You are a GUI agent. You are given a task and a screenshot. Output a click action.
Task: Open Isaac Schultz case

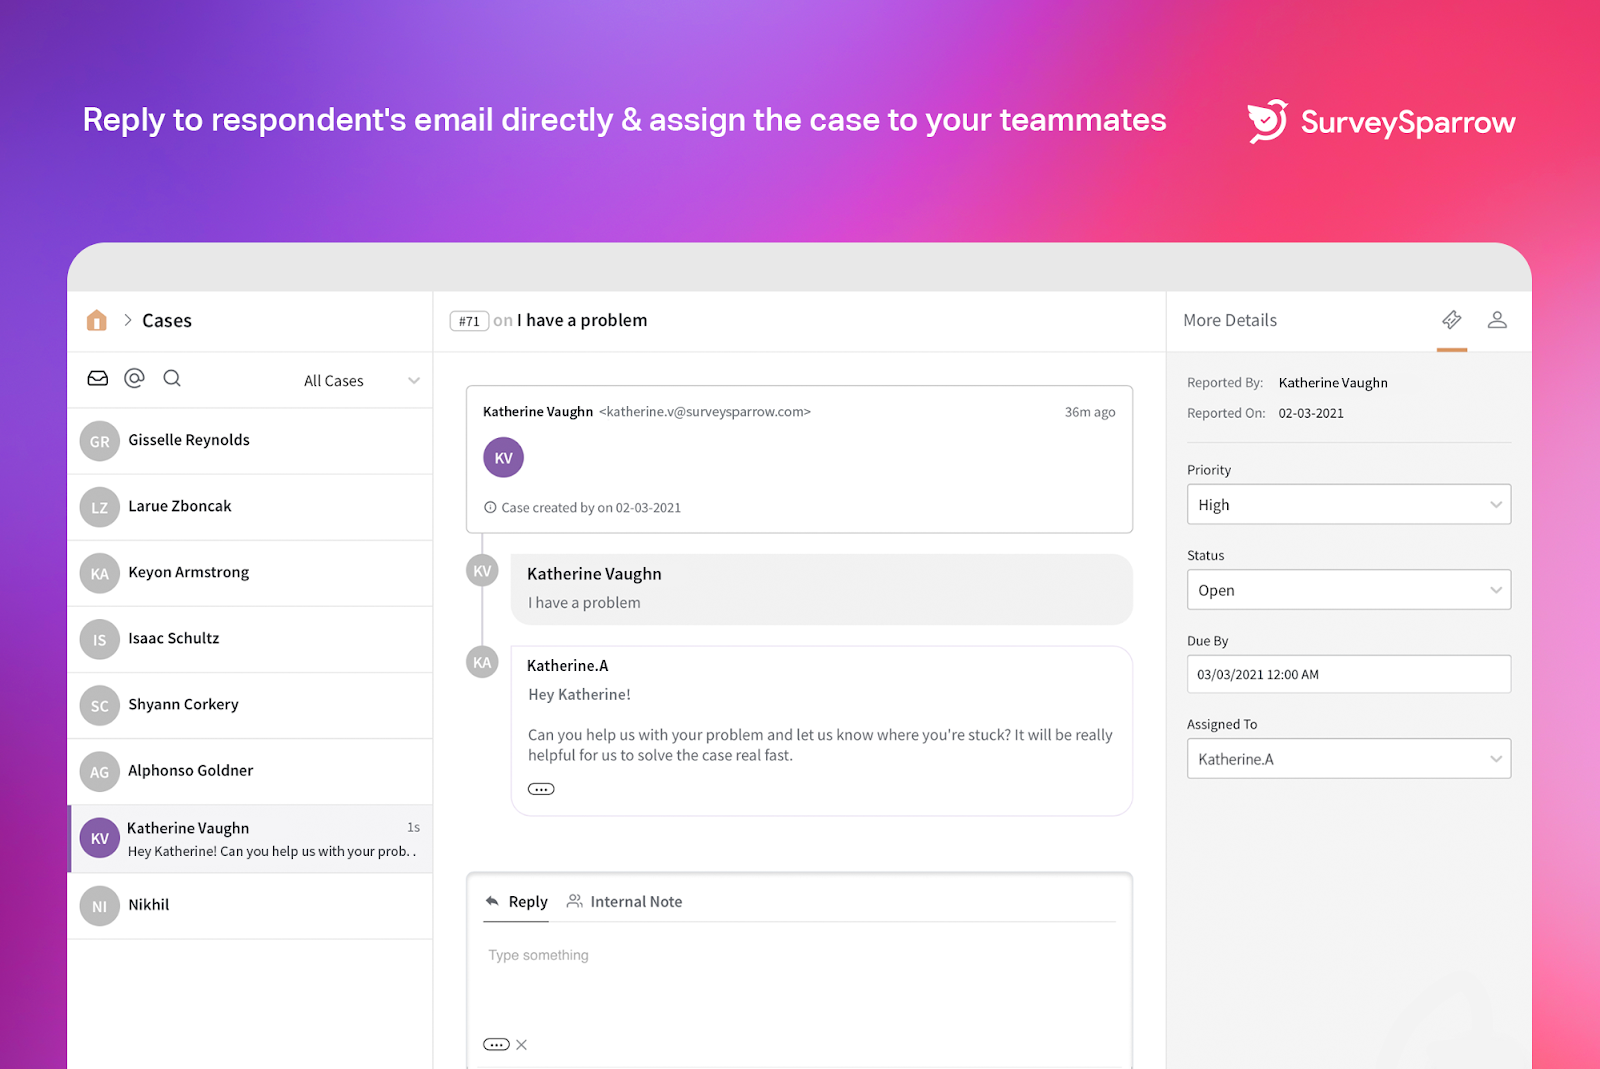[x=250, y=639]
